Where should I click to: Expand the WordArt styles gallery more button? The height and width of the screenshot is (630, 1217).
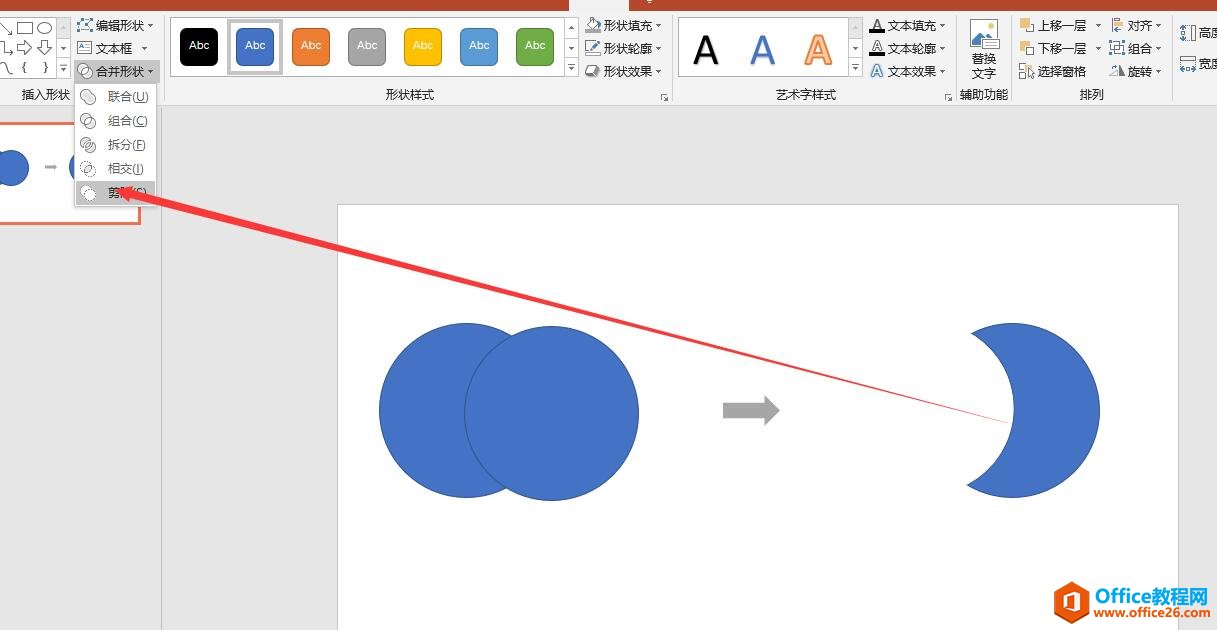(856, 68)
